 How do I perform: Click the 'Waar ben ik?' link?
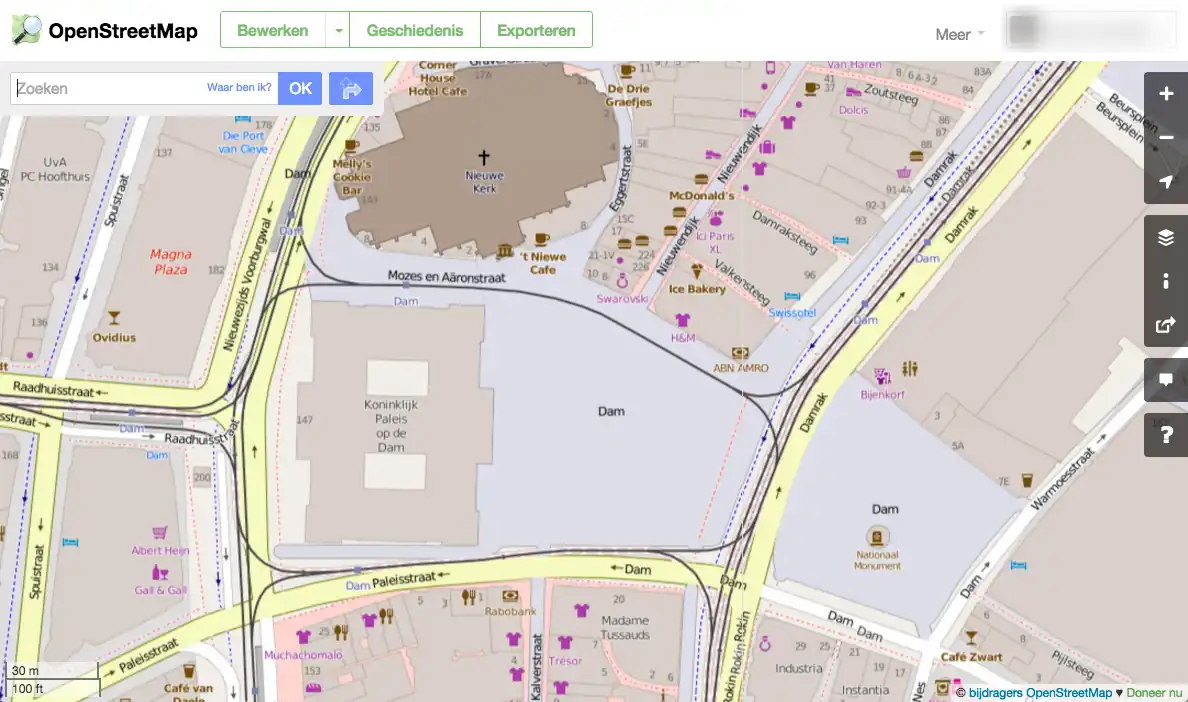239,88
